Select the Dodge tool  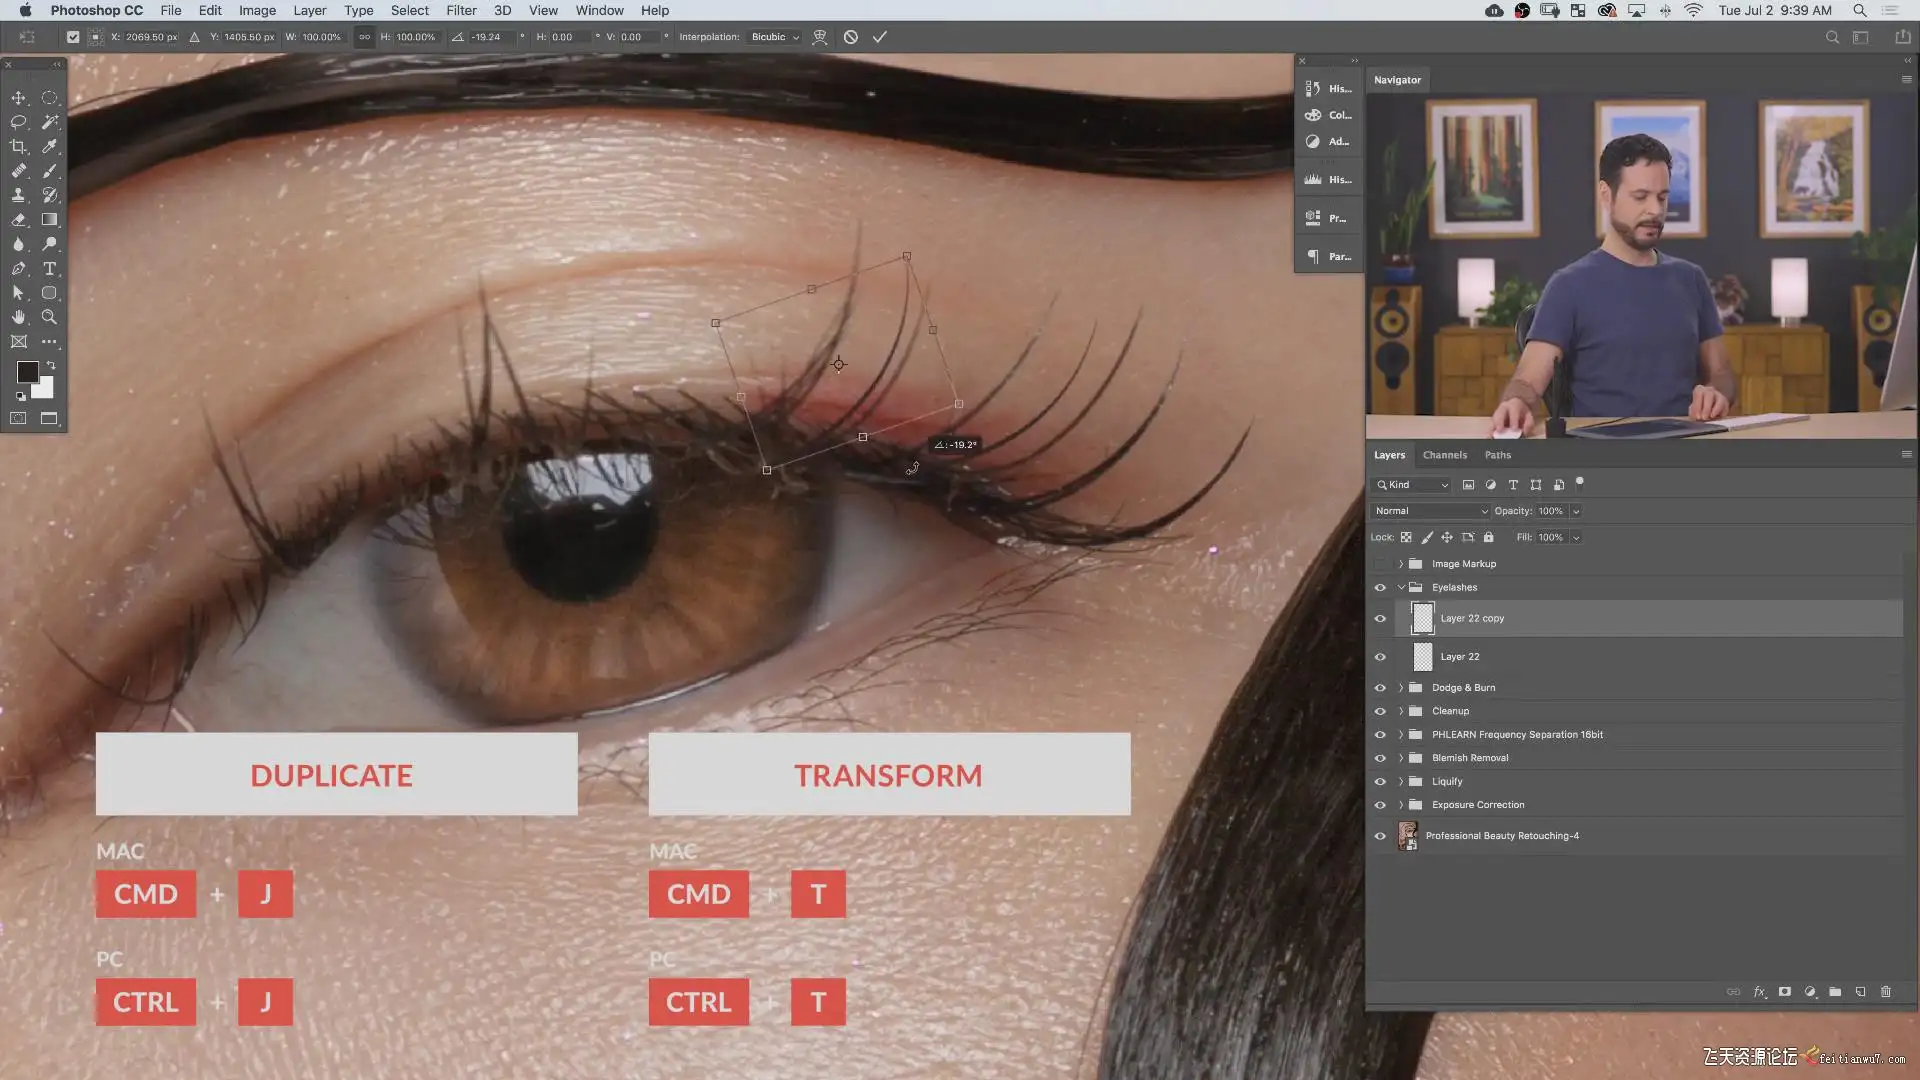(49, 244)
